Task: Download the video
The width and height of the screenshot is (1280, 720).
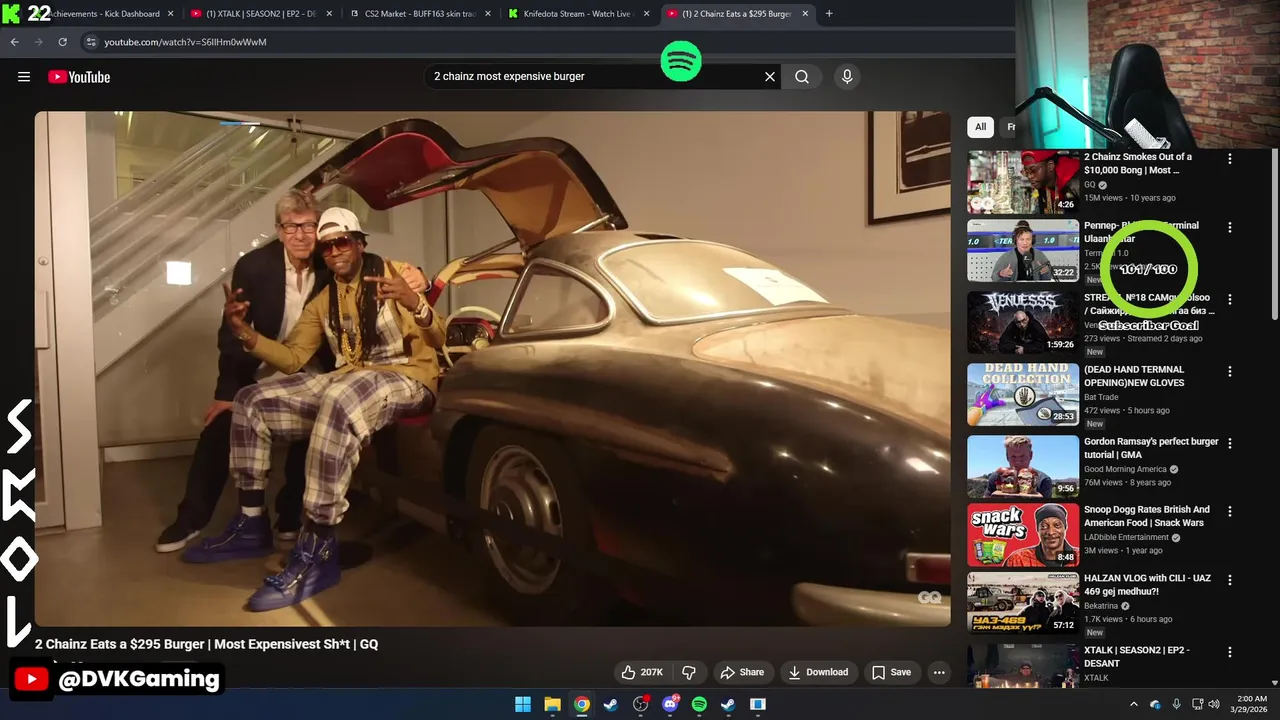Action: click(x=818, y=672)
